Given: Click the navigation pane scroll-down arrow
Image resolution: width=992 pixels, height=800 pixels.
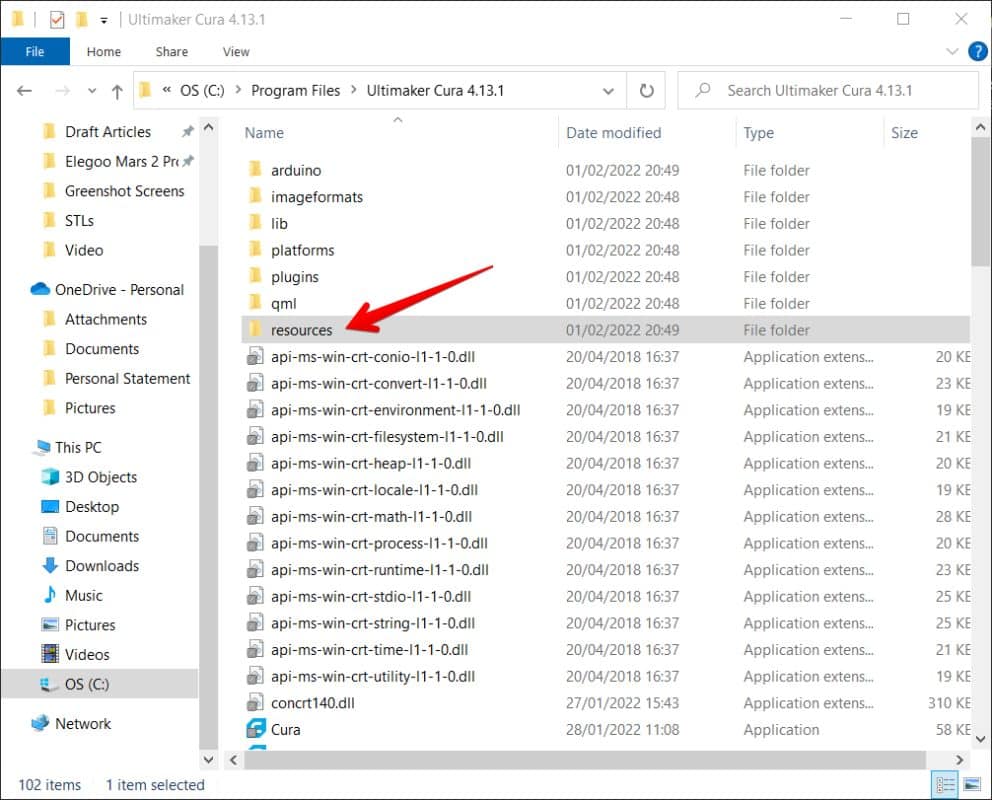Looking at the screenshot, I should coord(208,759).
